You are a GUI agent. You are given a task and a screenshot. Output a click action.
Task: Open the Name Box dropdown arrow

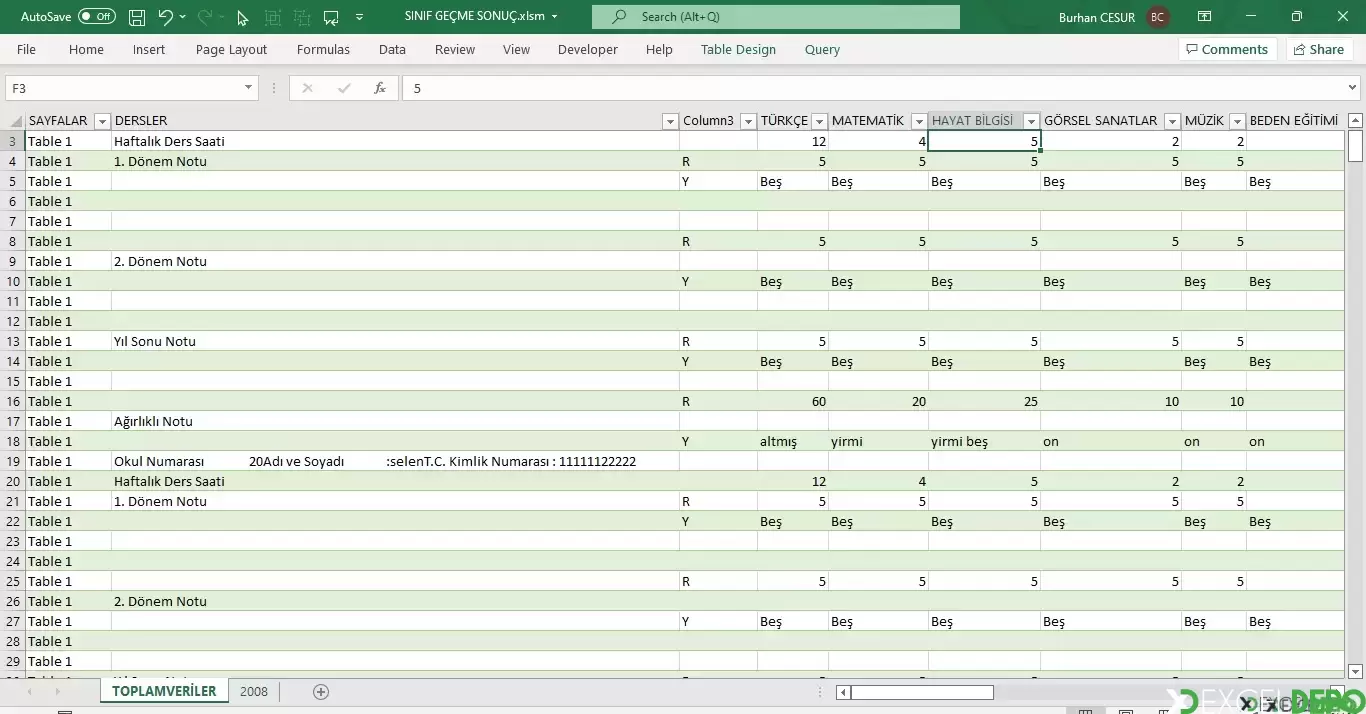coord(249,88)
